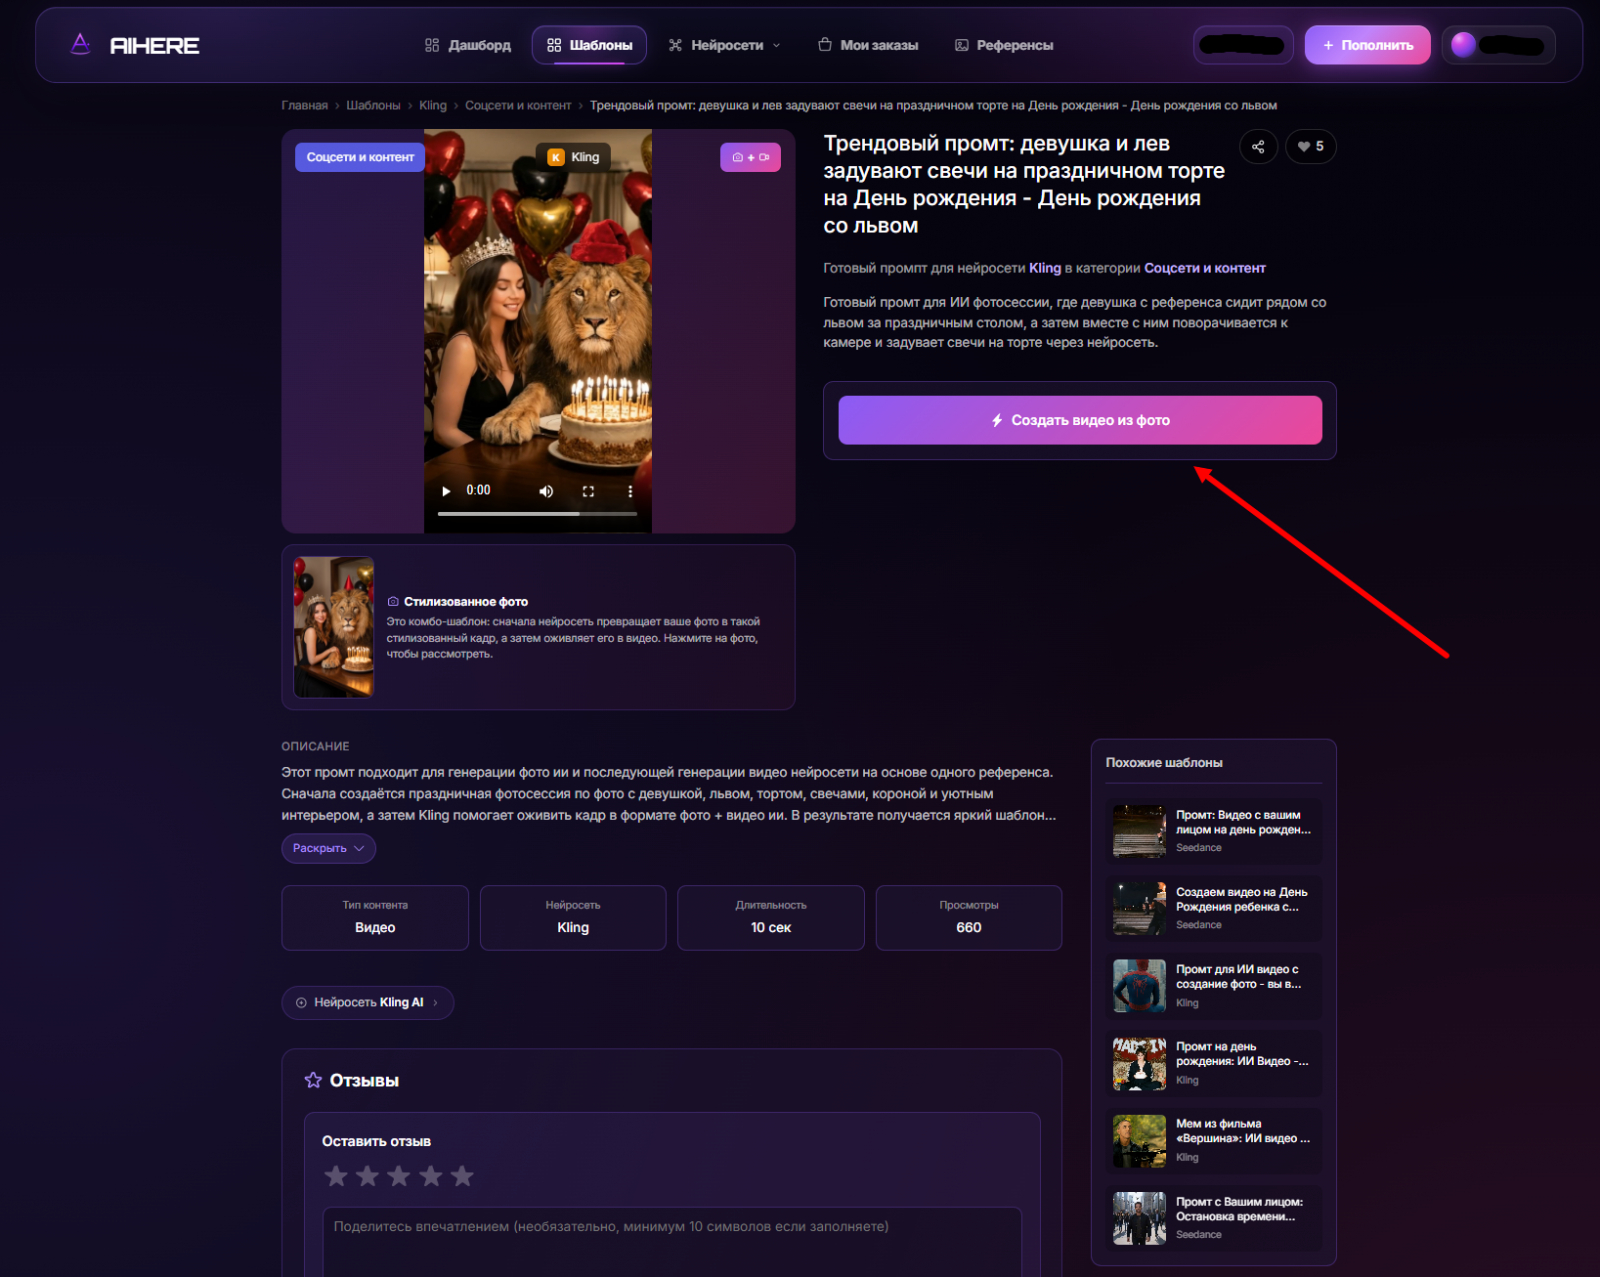Go to Главная breadcrumb
1600x1277 pixels.
[x=304, y=105]
